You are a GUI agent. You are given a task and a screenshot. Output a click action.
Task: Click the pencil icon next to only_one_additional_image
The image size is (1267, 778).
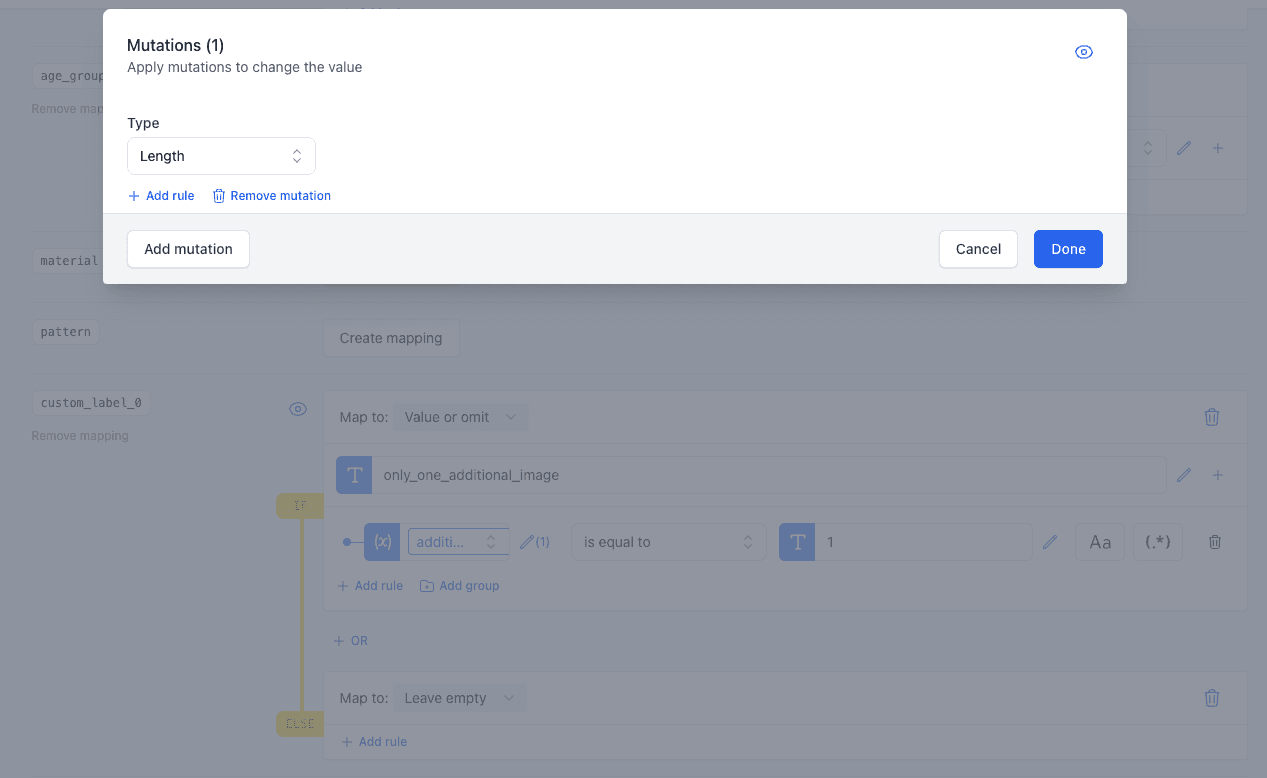coord(1184,474)
